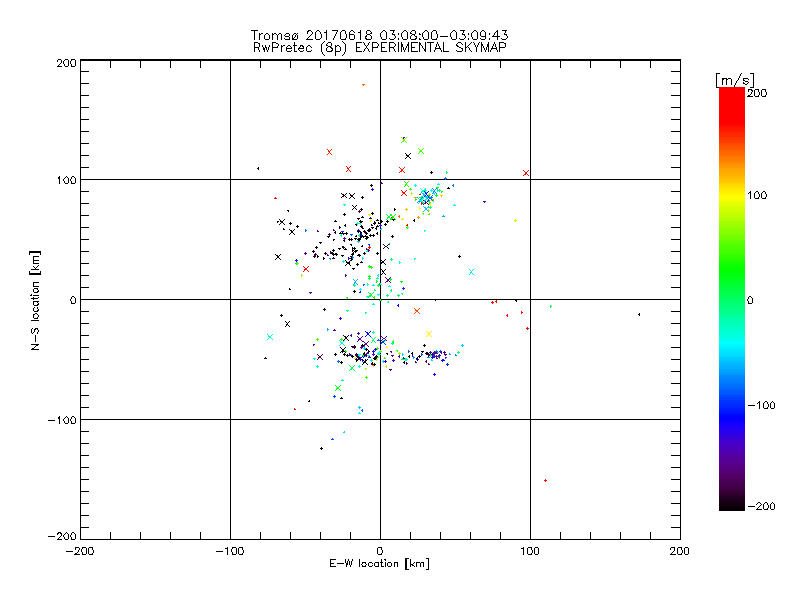Screen dimensions: 800x600
Task: Click the x-axis tick label "-100"
Action: click(x=230, y=551)
